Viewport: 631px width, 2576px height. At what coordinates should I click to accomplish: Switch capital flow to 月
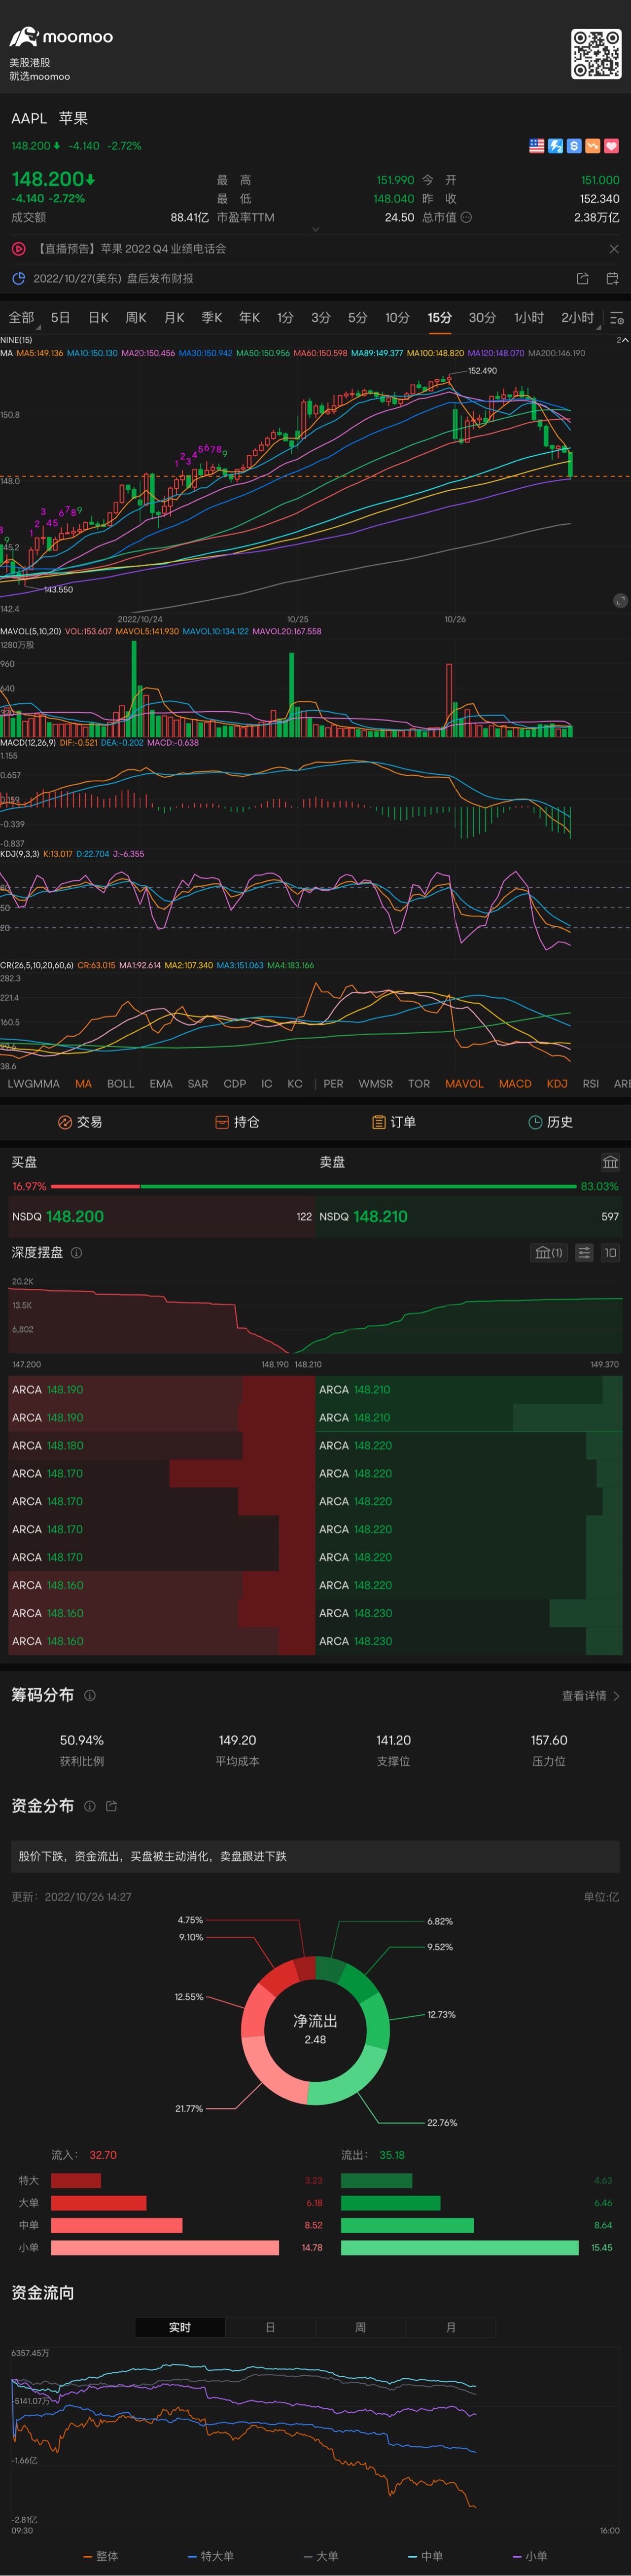click(x=451, y=2328)
